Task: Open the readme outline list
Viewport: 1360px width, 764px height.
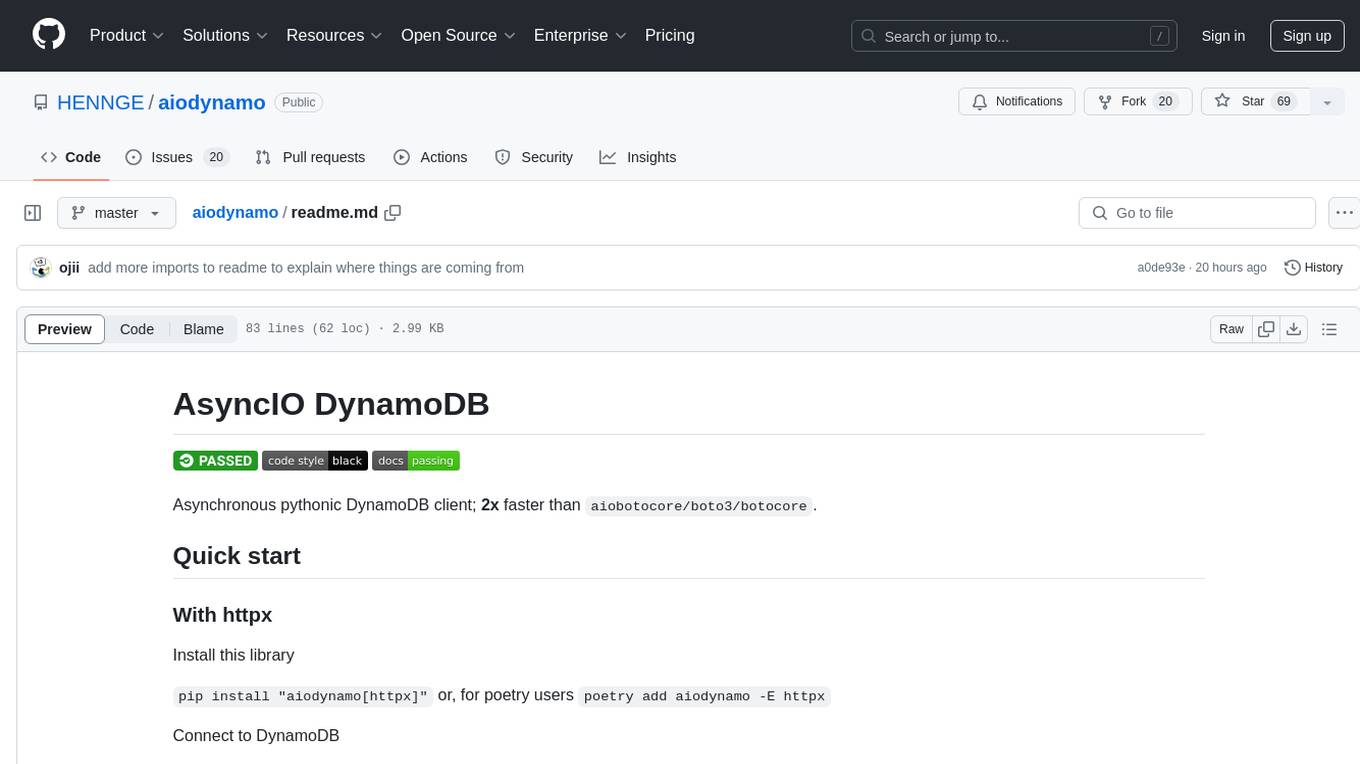Action: click(x=1329, y=329)
